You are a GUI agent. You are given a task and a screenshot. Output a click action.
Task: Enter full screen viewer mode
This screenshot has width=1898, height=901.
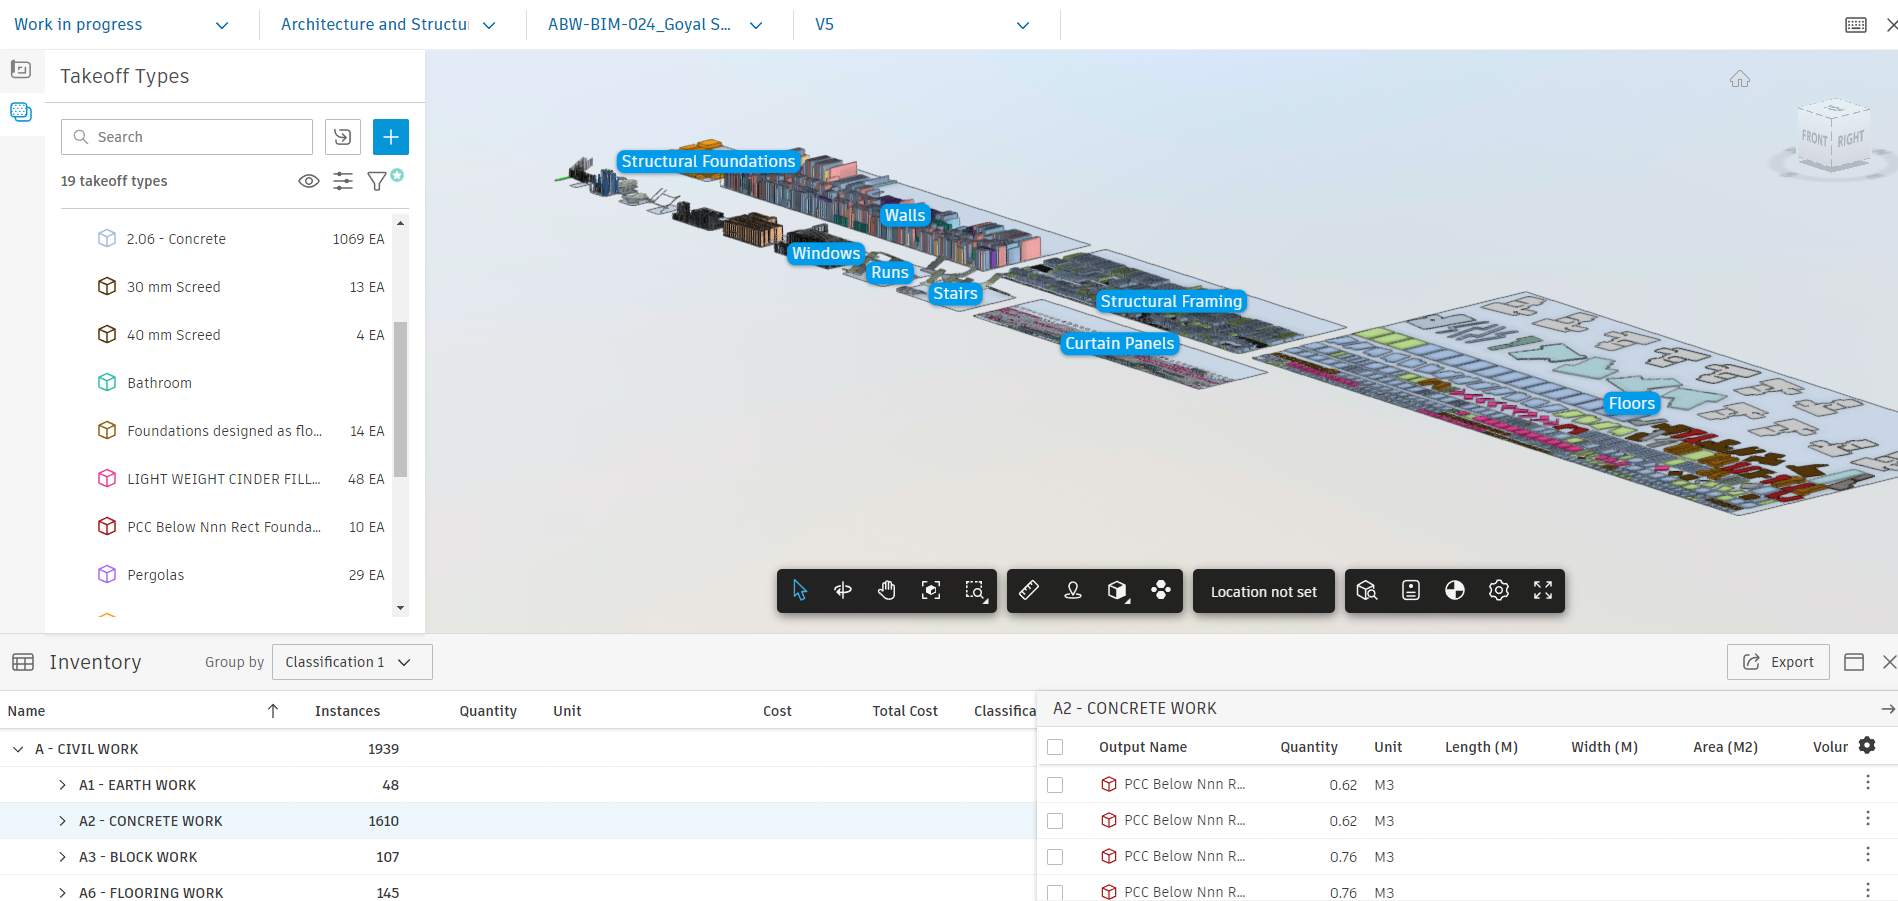click(x=1542, y=591)
